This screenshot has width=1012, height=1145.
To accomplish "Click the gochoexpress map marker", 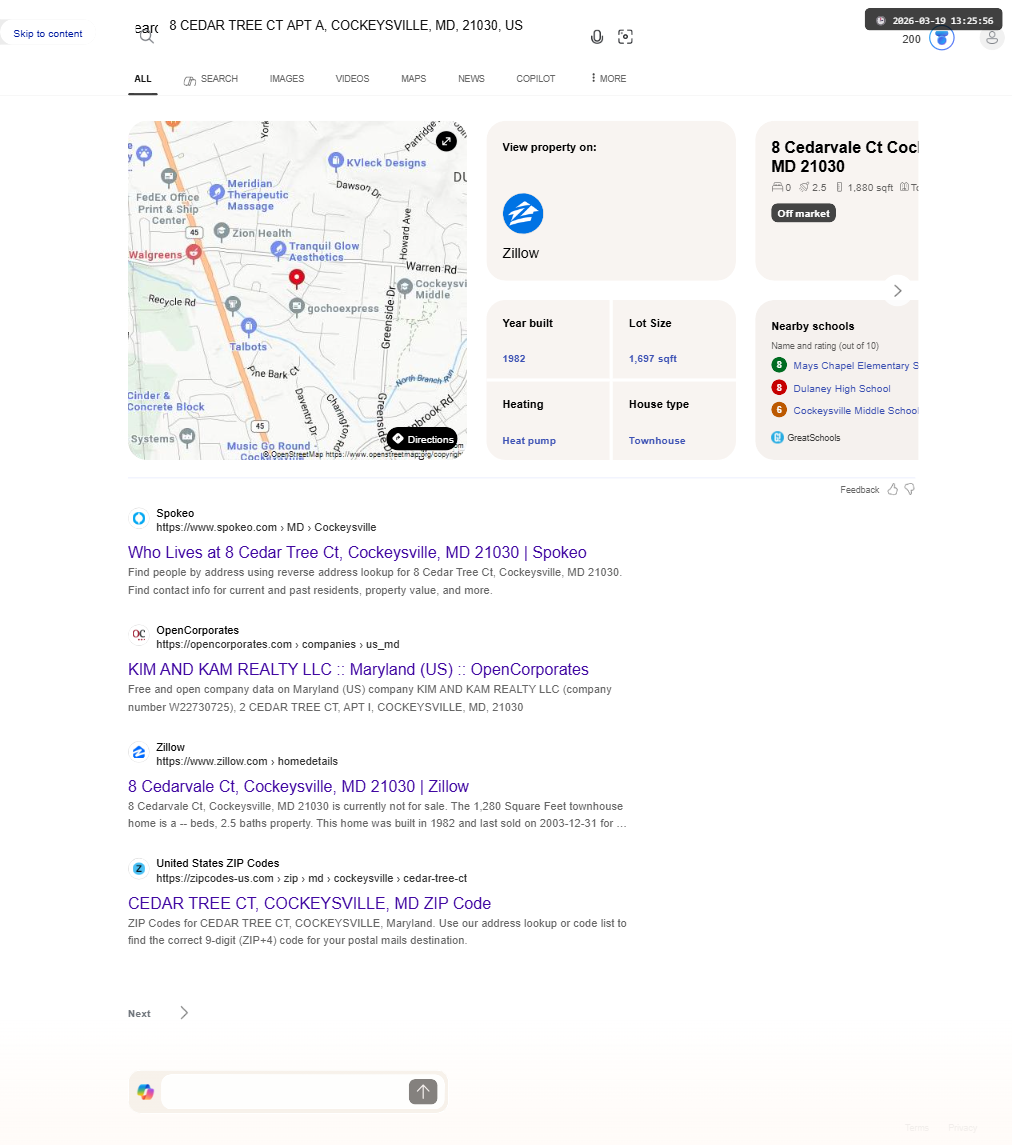I will click(x=296, y=307).
